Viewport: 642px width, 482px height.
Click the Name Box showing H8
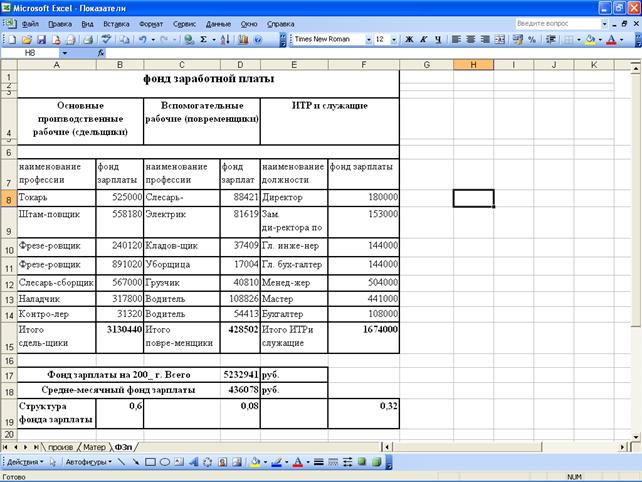(30, 53)
